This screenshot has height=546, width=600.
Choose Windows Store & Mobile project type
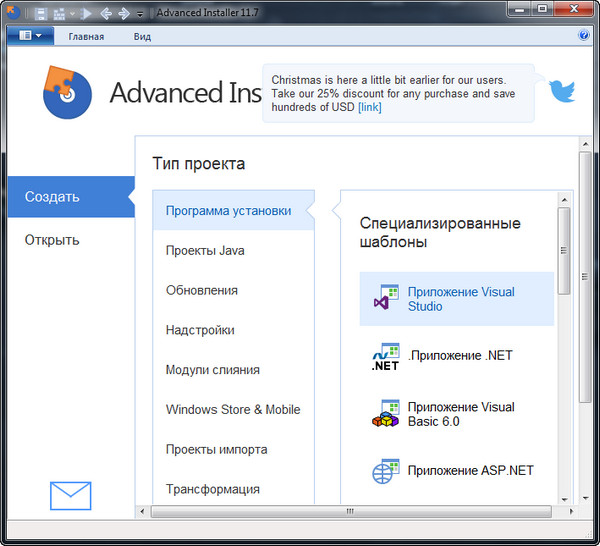[x=233, y=410]
